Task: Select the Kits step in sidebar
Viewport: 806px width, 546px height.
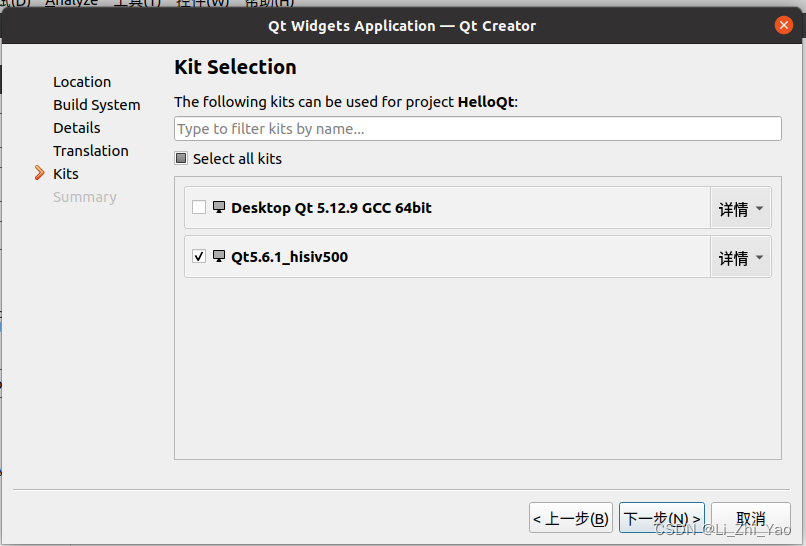Action: [66, 174]
